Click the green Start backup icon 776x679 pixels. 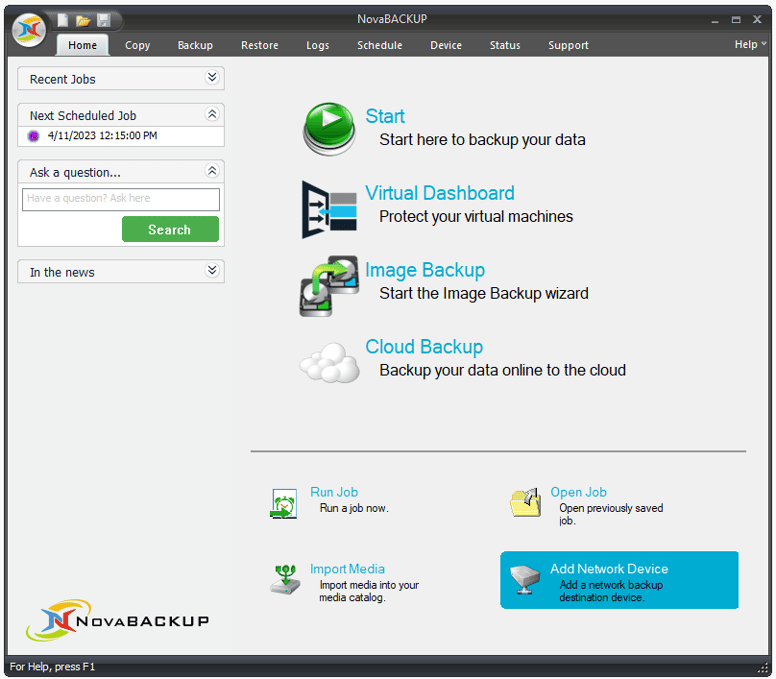coord(329,129)
